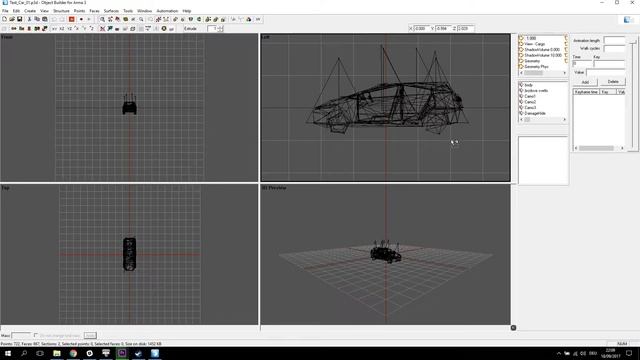640x360 pixels.
Task: Click the Value input field
Action: (606, 73)
